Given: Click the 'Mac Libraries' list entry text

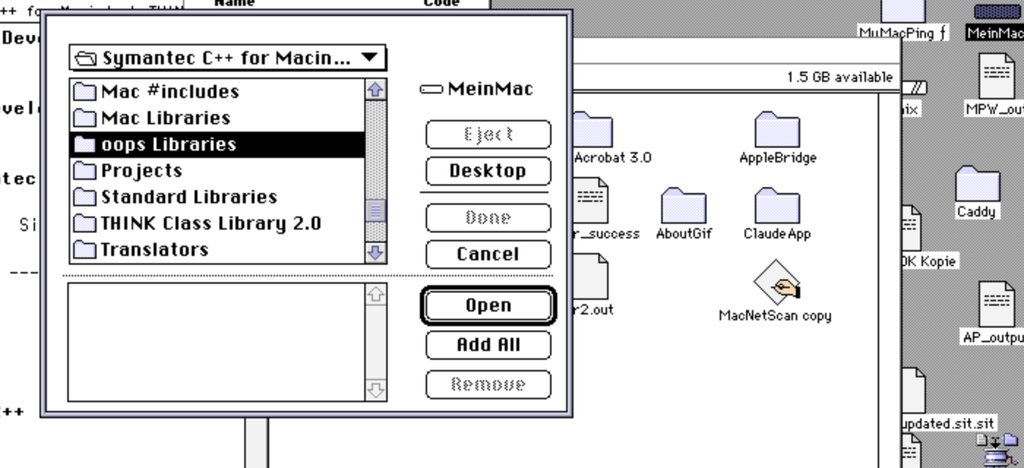Looking at the screenshot, I should 166,118.
